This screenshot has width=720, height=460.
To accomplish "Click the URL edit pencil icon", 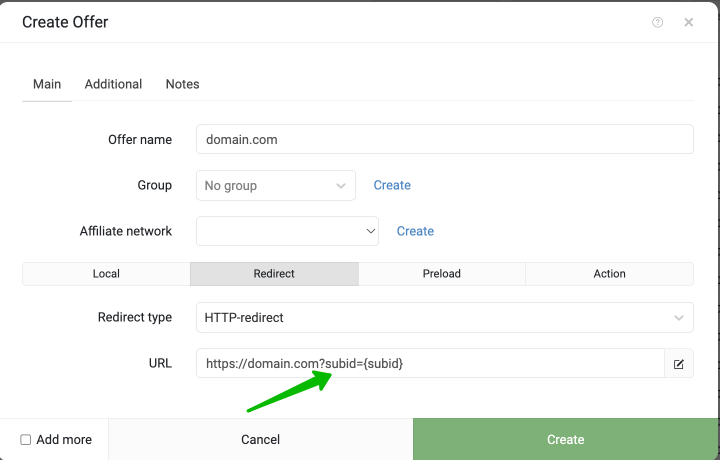I will tap(679, 364).
